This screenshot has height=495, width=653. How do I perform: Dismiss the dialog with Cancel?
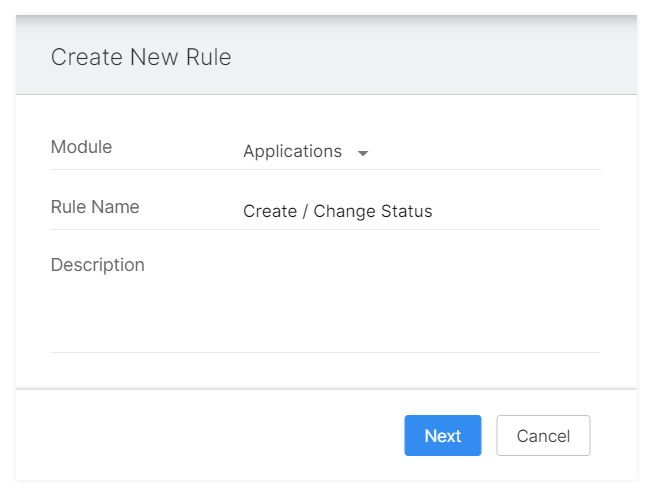[x=543, y=435]
